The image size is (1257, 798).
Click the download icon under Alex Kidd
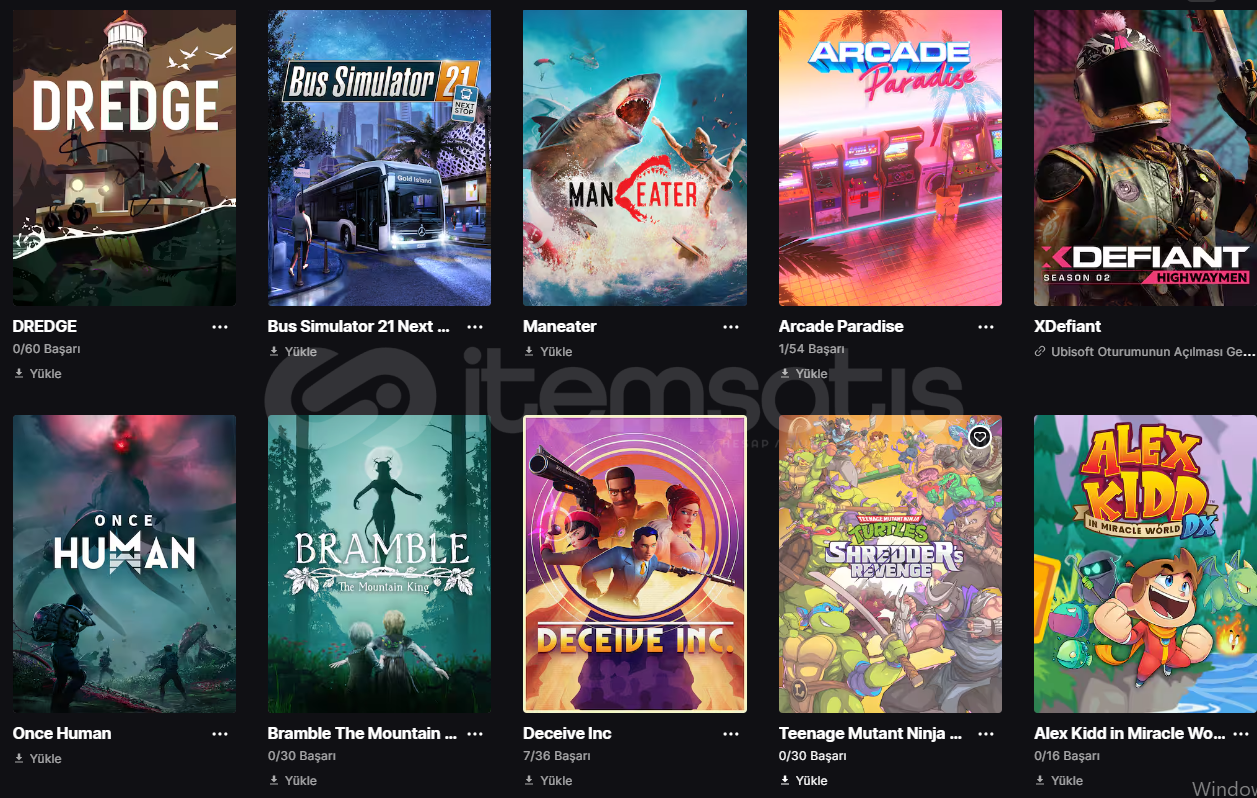pyautogui.click(x=1040, y=780)
